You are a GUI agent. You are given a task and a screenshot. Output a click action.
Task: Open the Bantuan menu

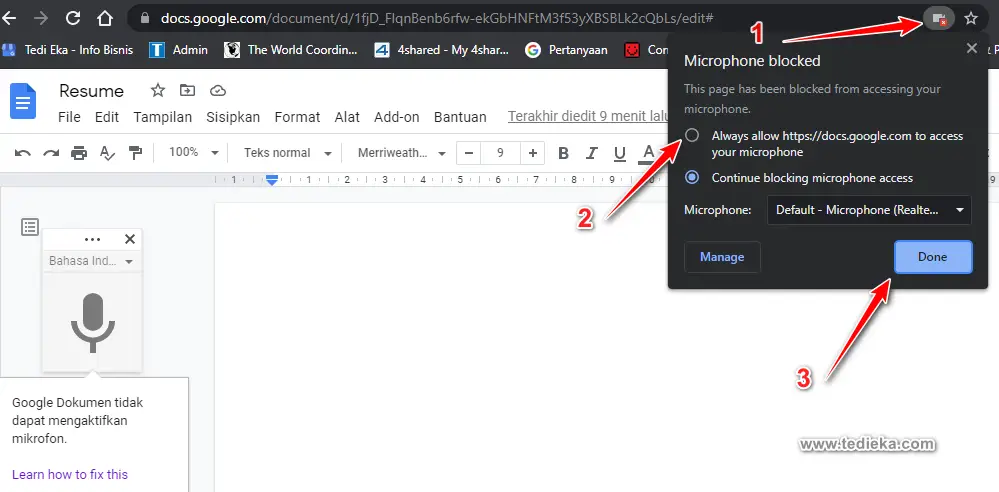(x=460, y=117)
